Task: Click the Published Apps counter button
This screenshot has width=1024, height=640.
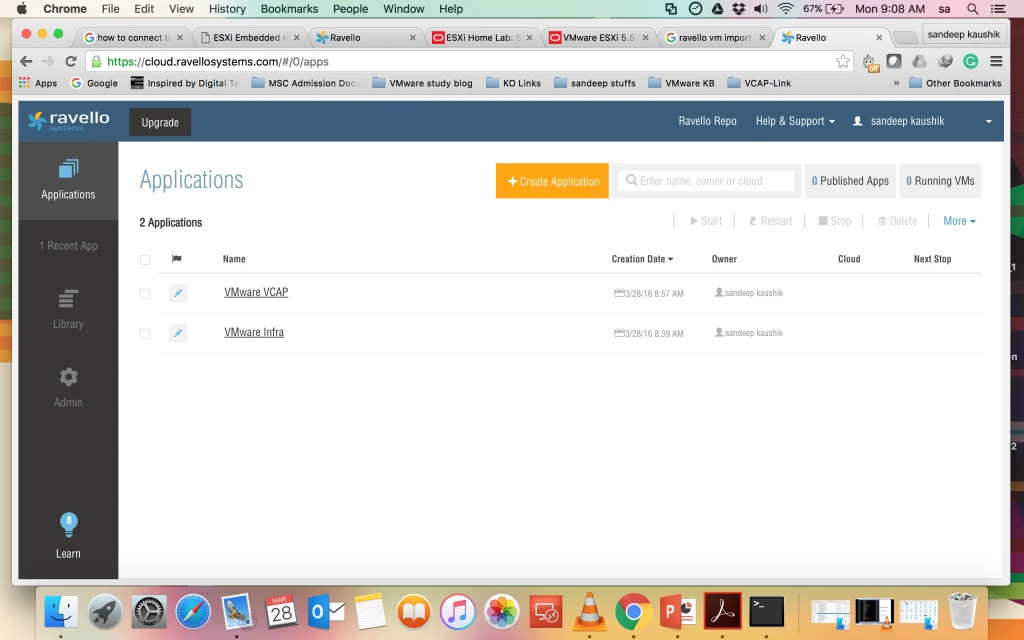Action: (x=850, y=181)
